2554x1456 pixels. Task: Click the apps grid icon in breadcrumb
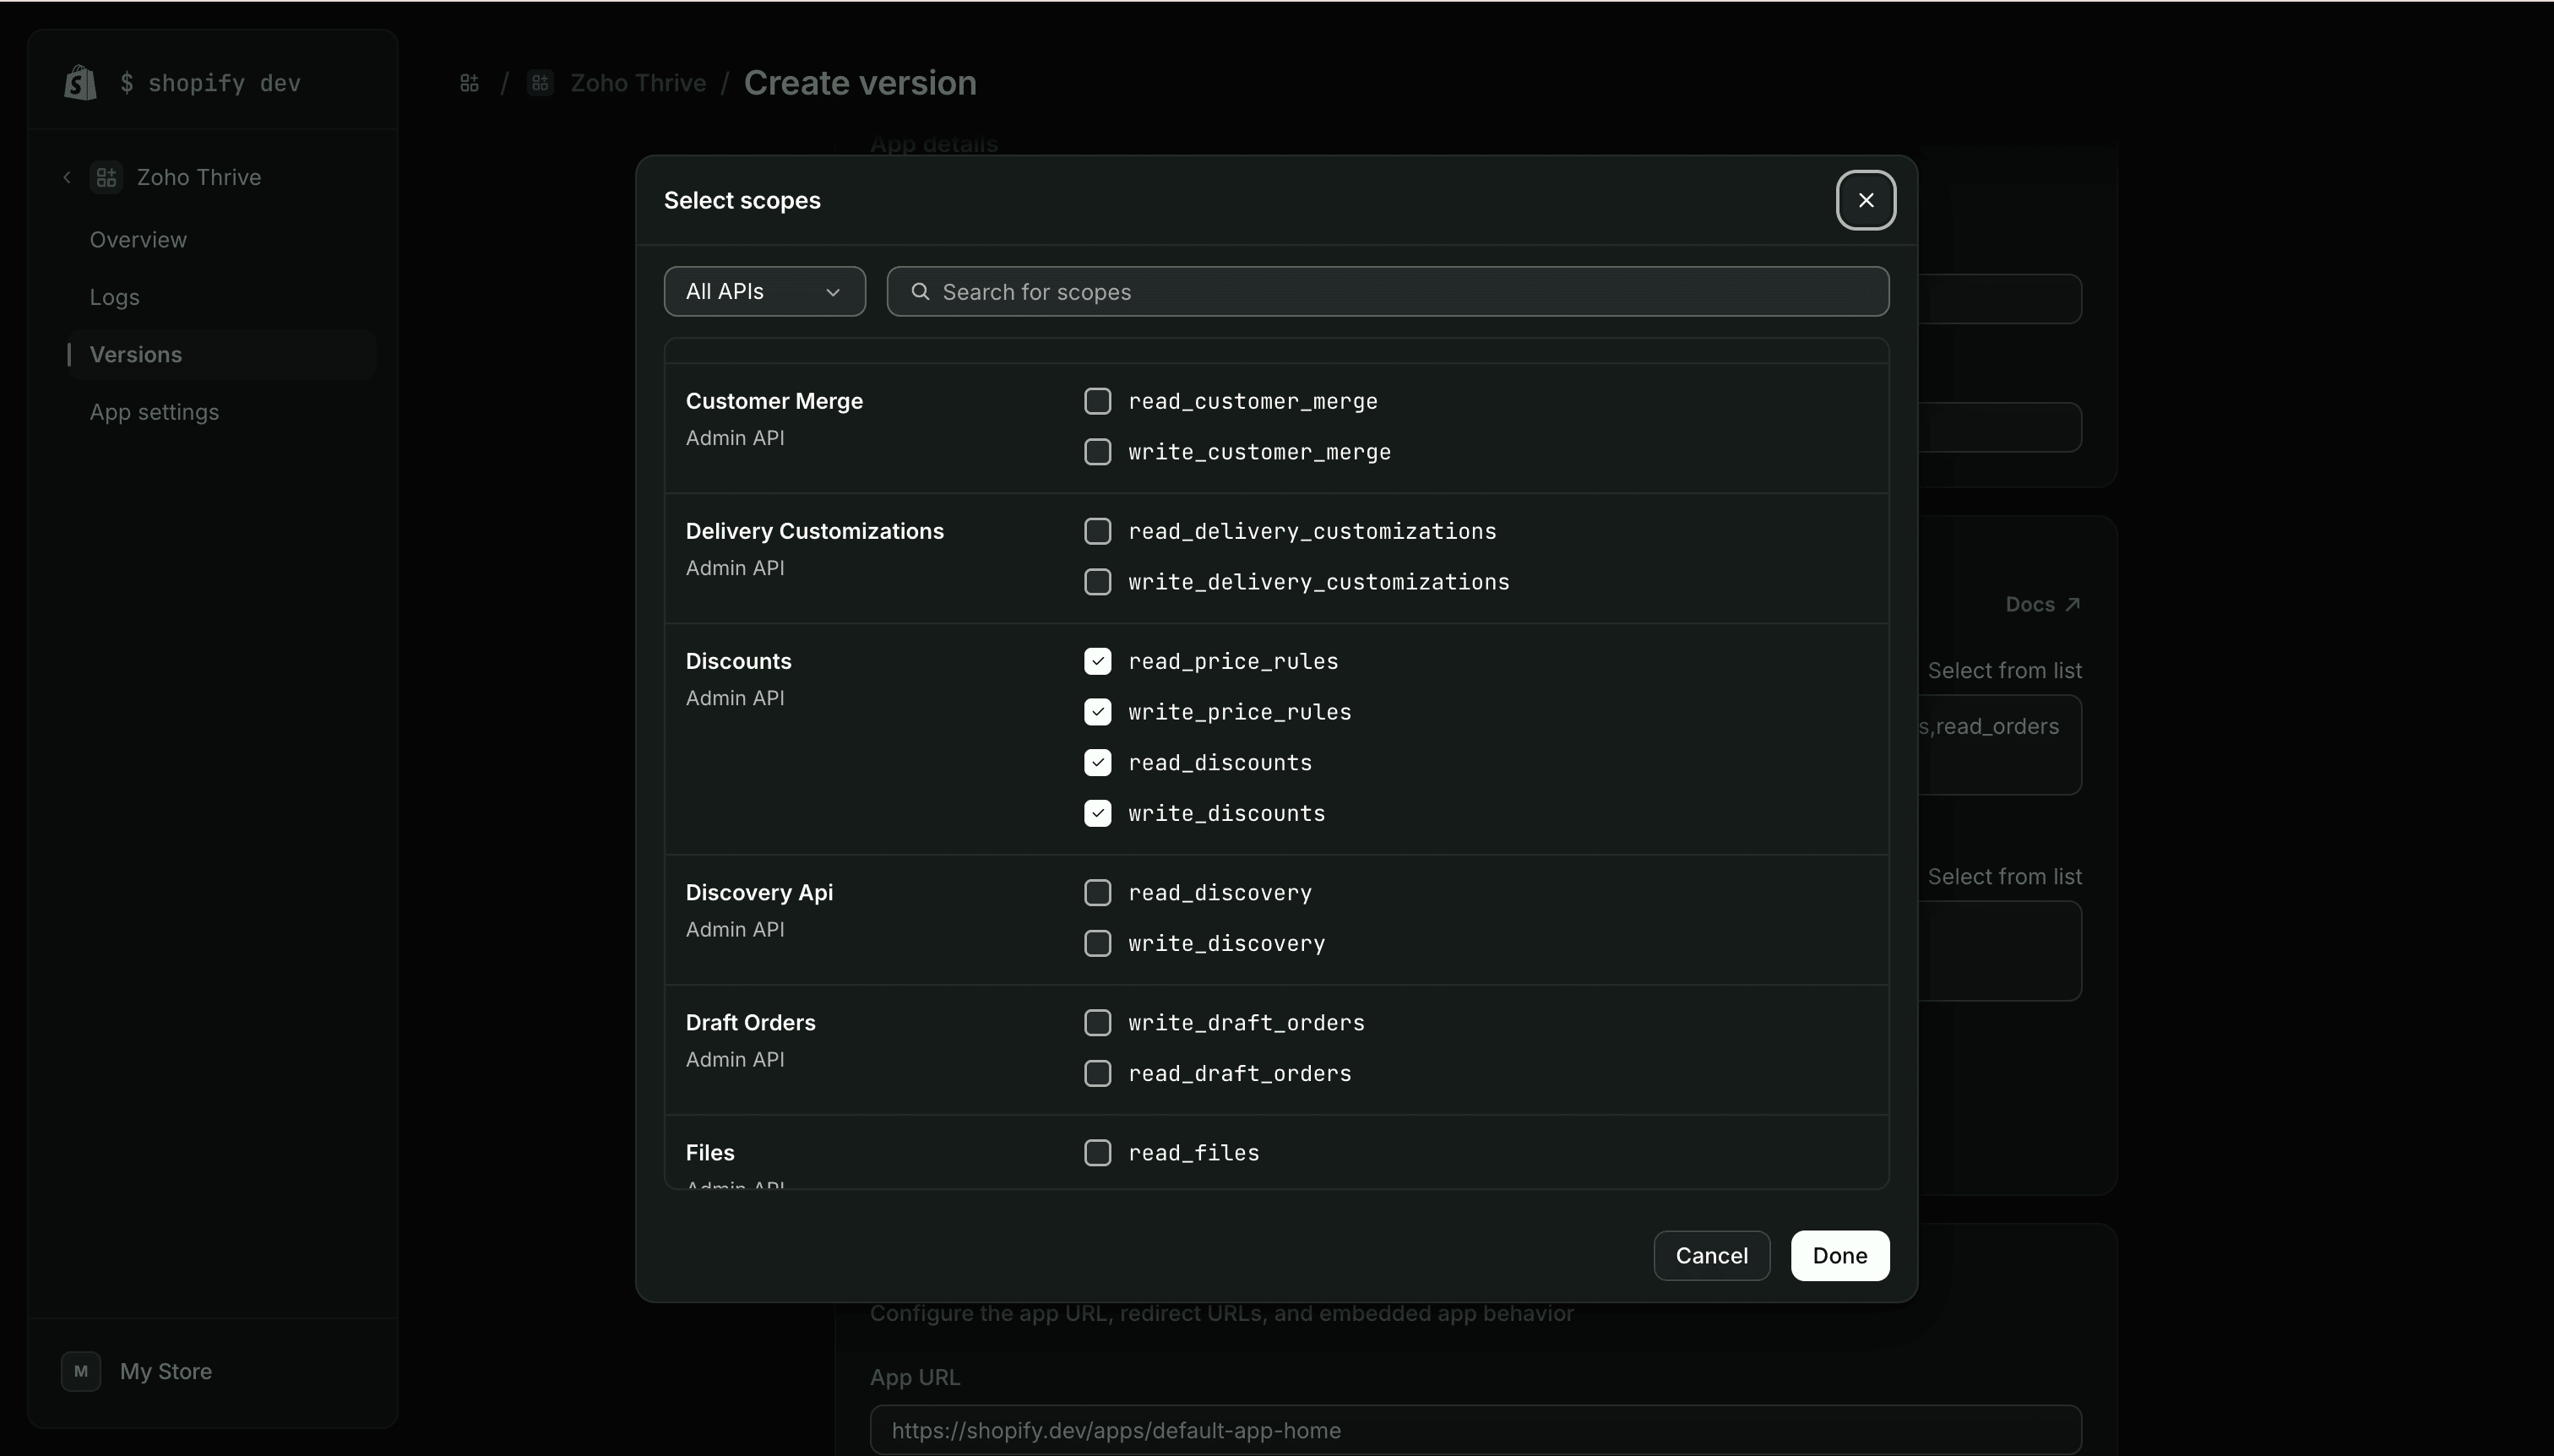click(x=469, y=83)
